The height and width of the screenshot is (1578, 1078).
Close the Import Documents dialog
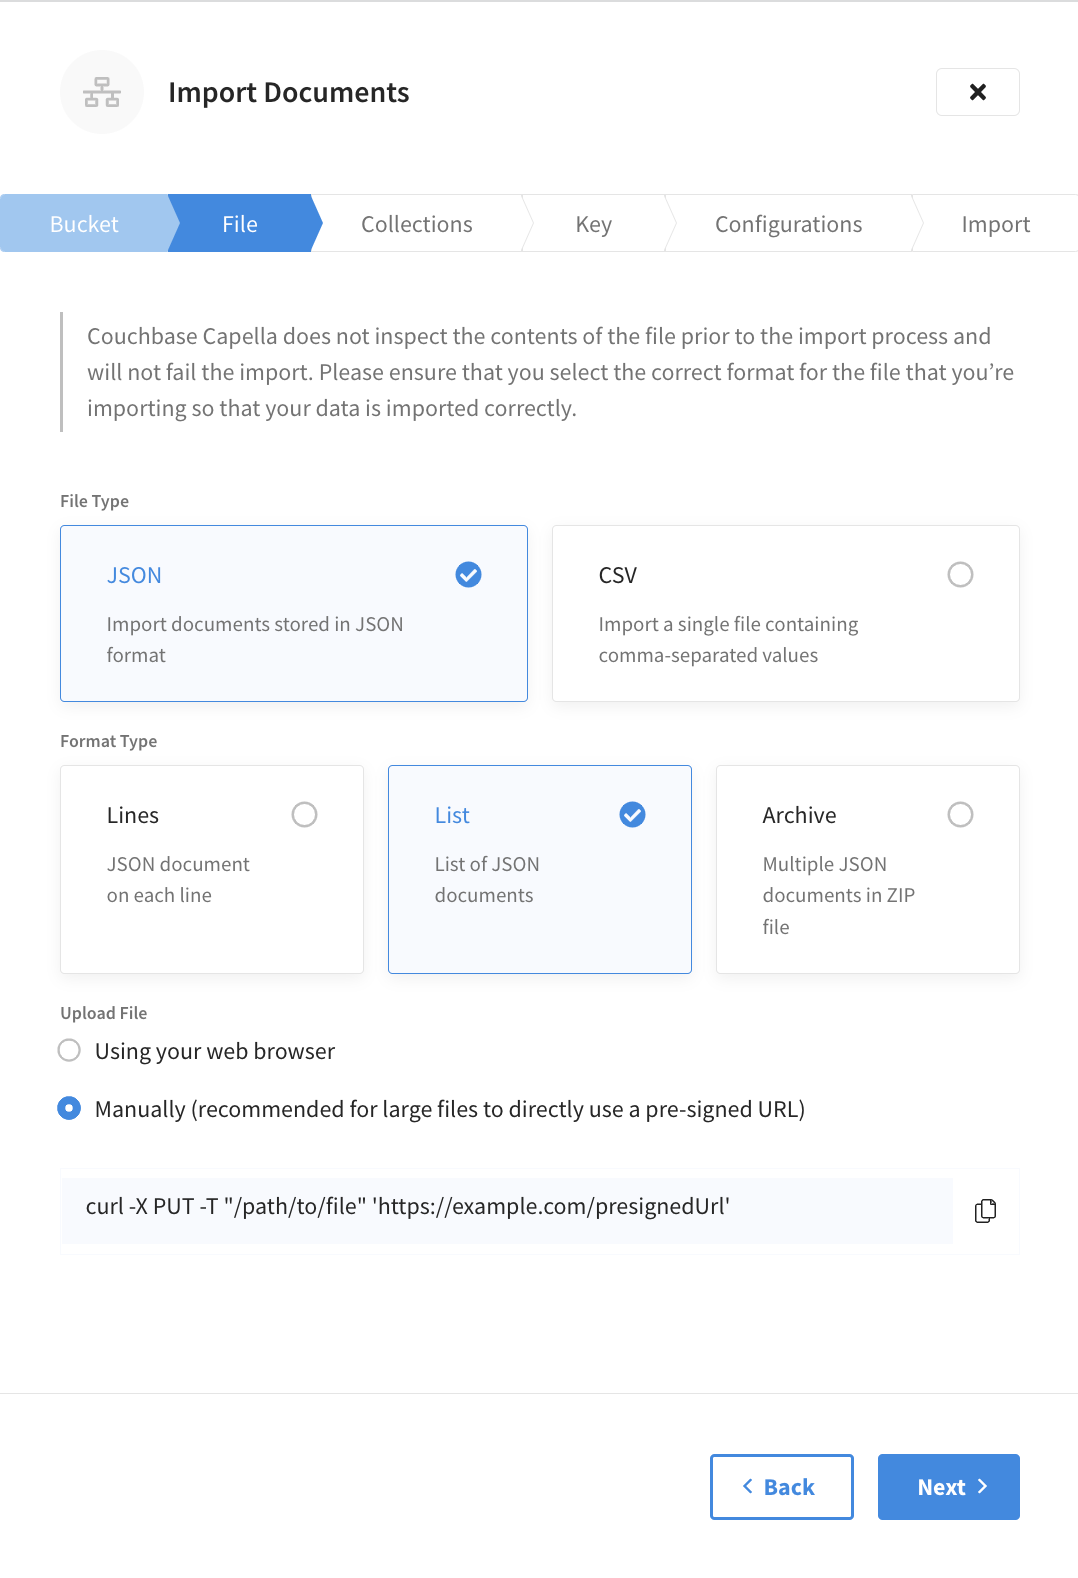pyautogui.click(x=977, y=91)
